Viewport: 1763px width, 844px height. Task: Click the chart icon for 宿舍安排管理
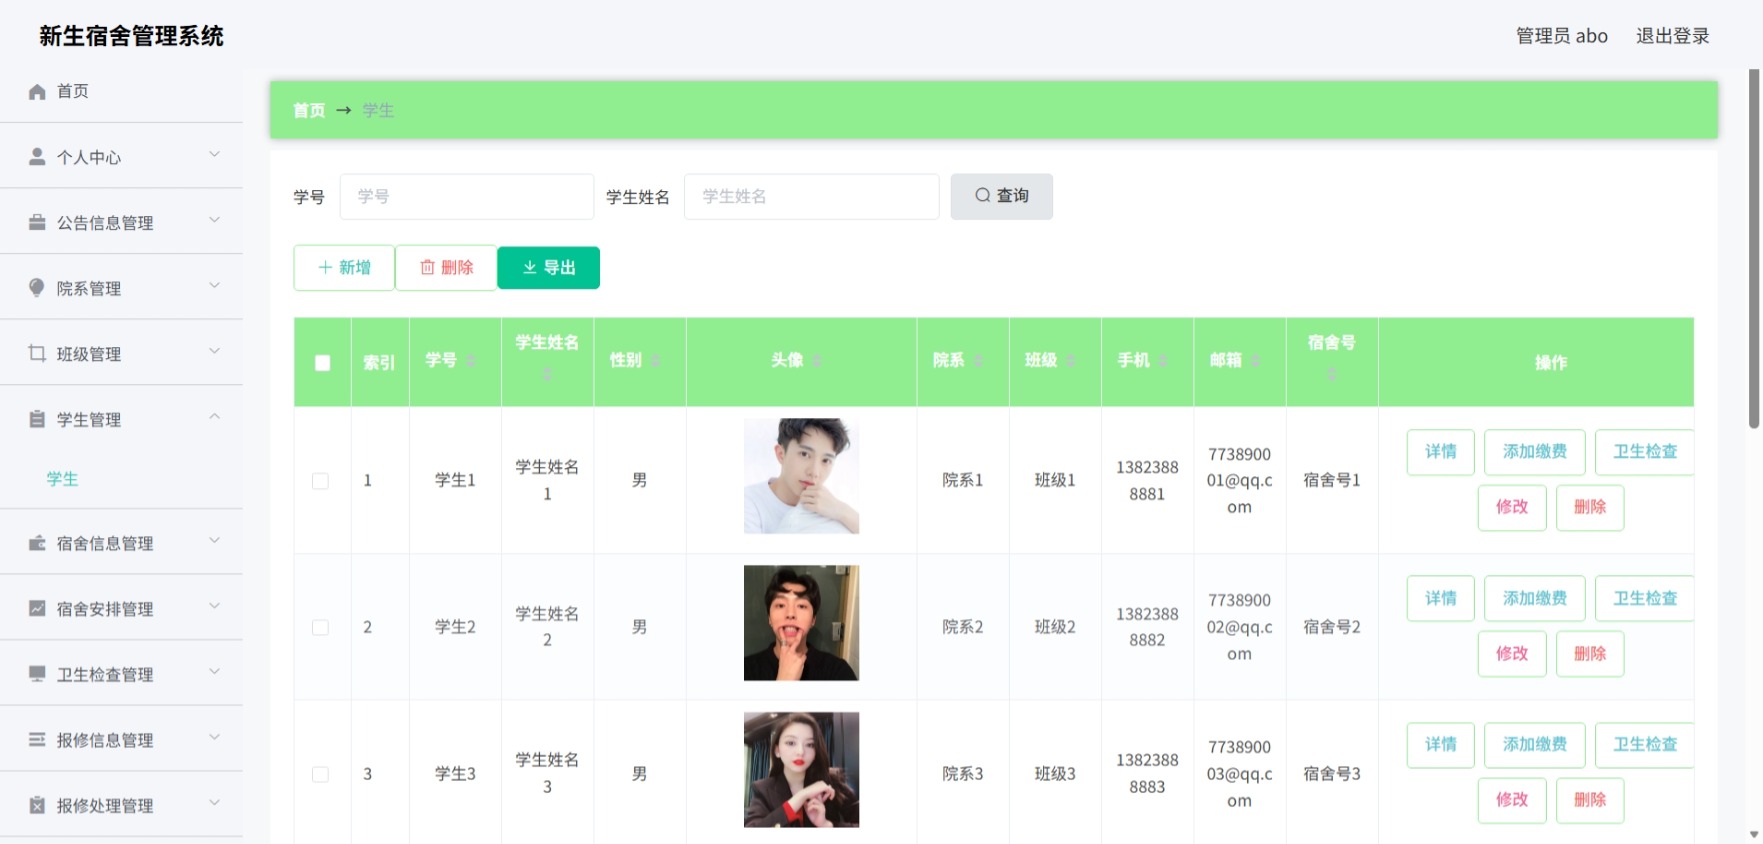37,608
